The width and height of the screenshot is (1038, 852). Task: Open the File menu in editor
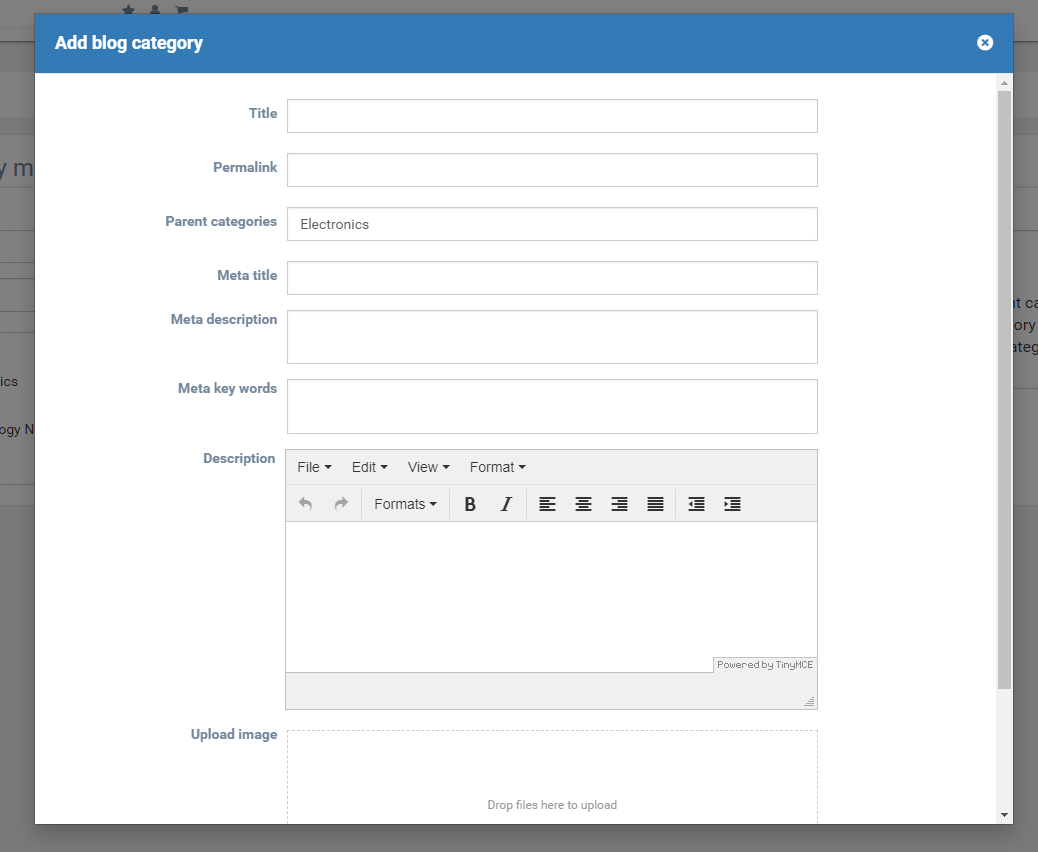(x=314, y=467)
